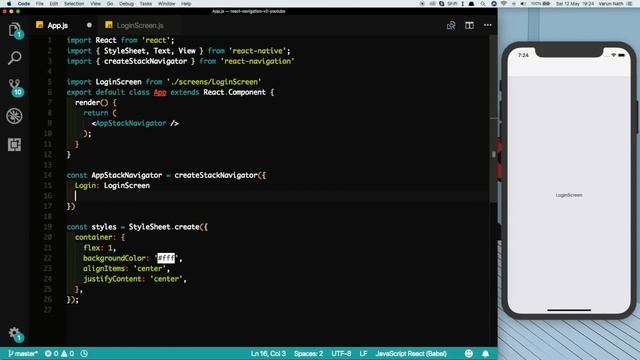Image resolution: width=640 pixels, height=360 pixels.
Task: Open the Explorer view in the activity bar
Action: [15, 29]
